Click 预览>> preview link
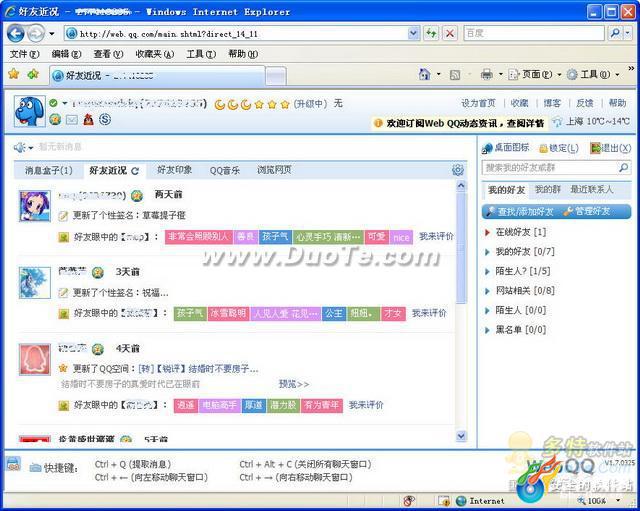The width and height of the screenshot is (640, 511). click(293, 384)
